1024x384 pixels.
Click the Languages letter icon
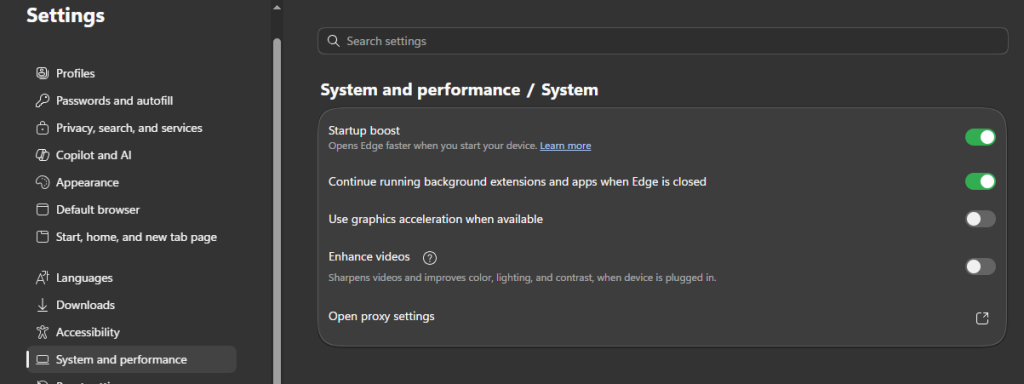pos(42,278)
